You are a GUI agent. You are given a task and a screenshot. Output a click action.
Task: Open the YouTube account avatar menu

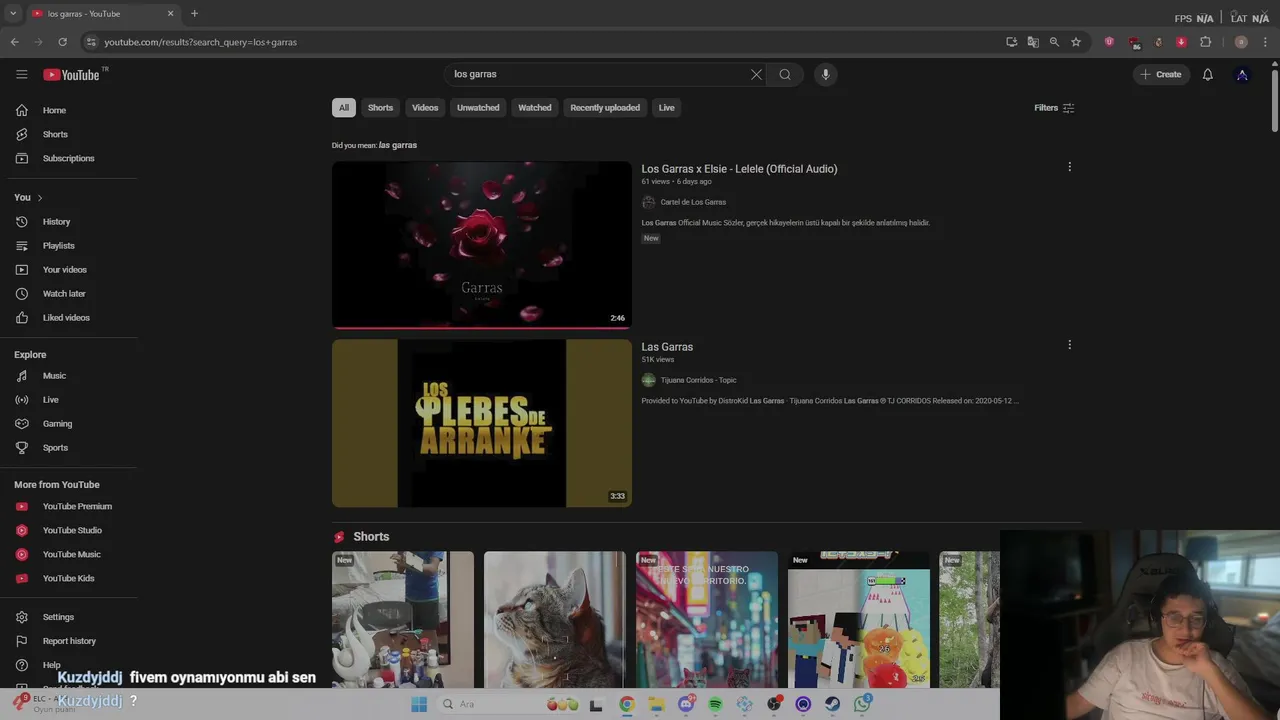click(1242, 74)
